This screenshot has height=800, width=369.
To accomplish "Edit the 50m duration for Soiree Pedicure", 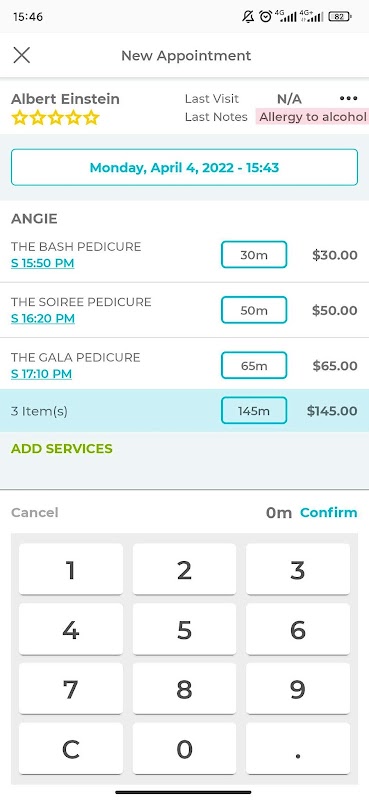I will click(x=254, y=310).
